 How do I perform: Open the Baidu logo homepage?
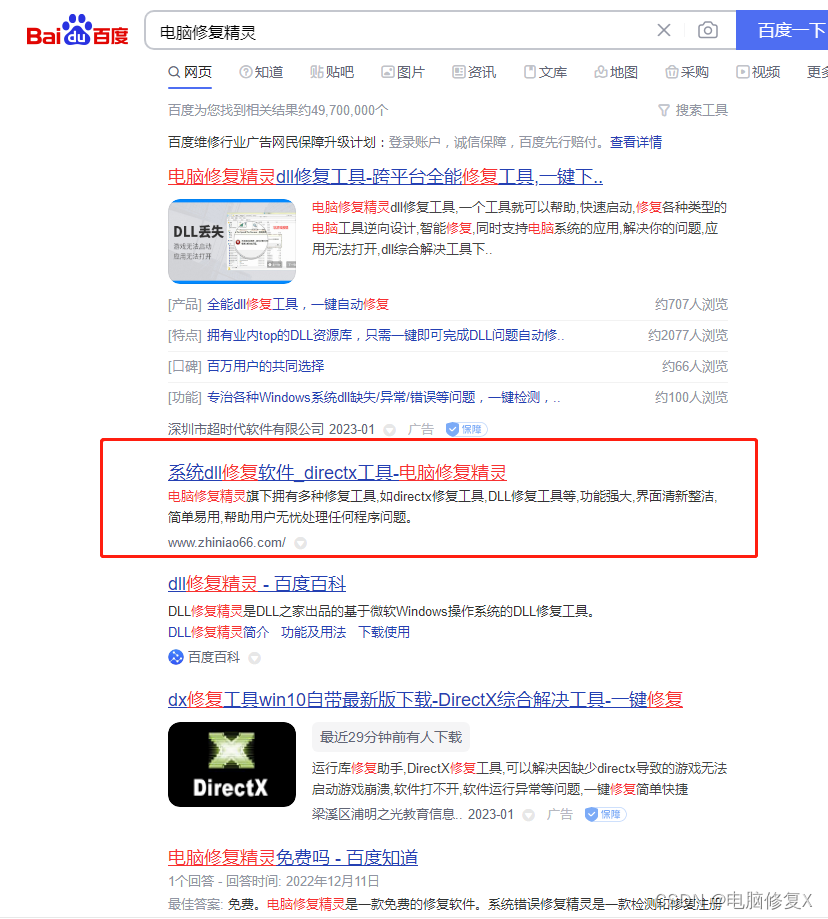(x=77, y=30)
